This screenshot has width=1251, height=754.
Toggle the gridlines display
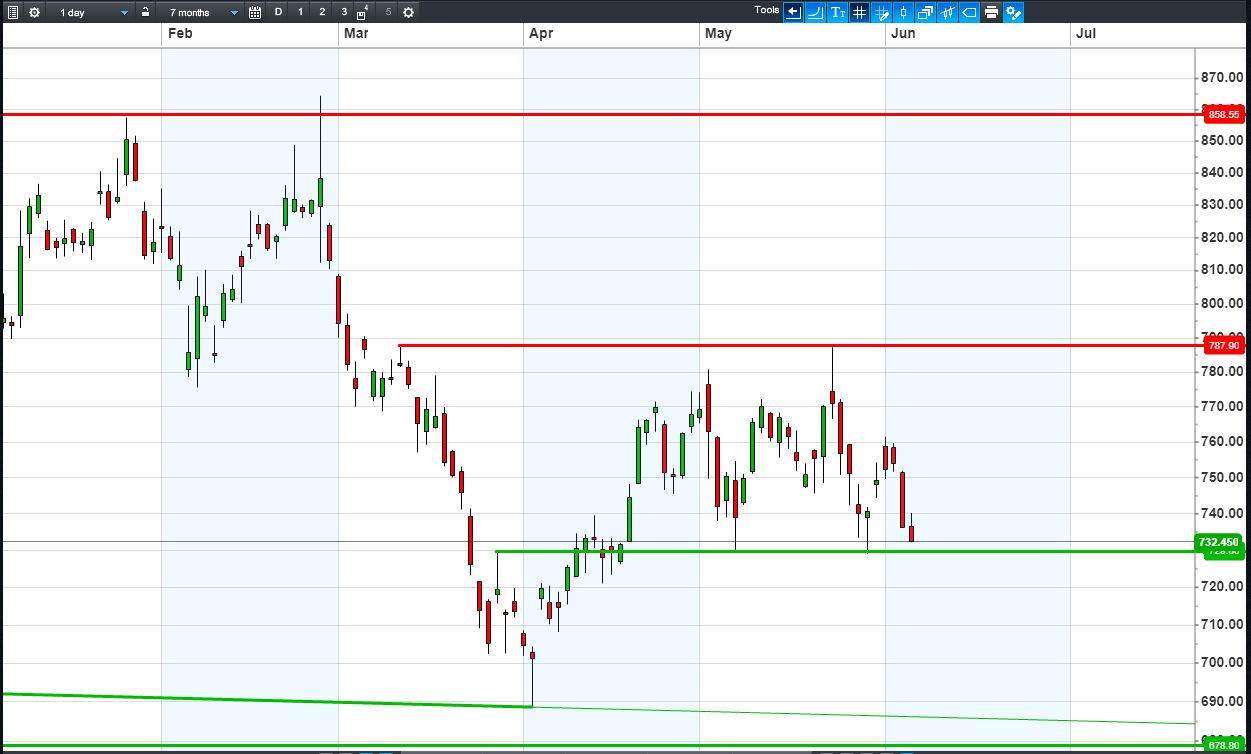[859, 12]
